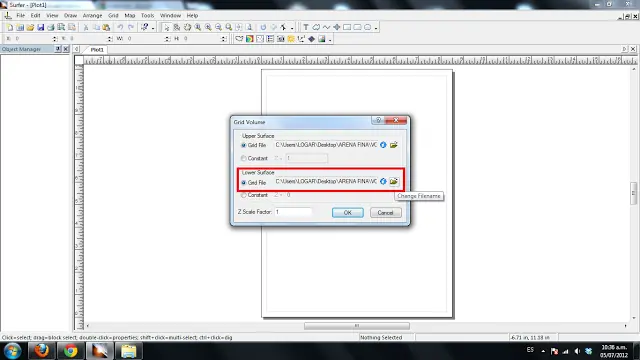Viewport: 640px width, 360px height.
Task: Click the Cut scissors icon
Action: (86, 27)
